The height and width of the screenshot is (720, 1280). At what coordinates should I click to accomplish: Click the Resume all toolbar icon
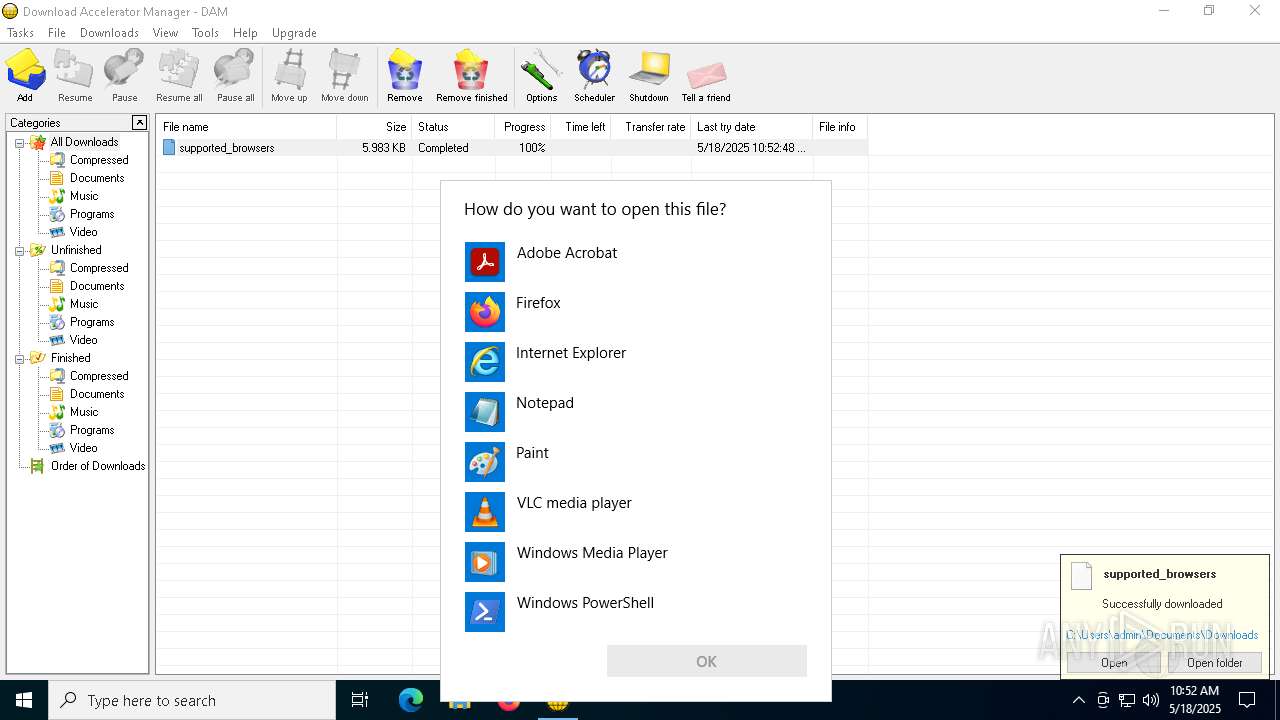tap(179, 76)
